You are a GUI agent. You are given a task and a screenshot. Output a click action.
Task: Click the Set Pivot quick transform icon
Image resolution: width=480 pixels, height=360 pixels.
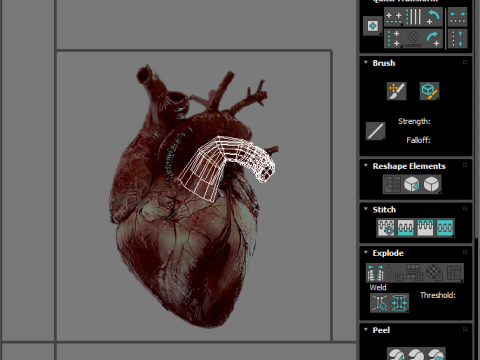[x=372, y=26]
